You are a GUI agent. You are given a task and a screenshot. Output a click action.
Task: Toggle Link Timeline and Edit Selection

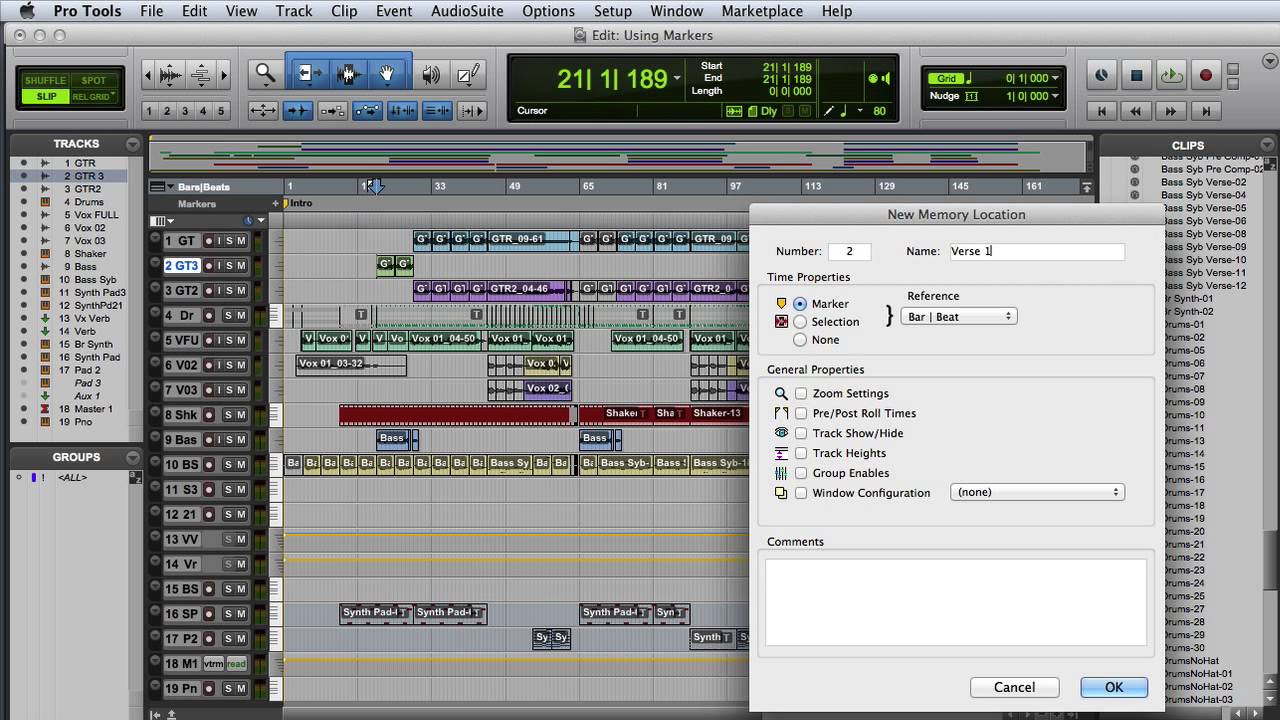tap(401, 111)
